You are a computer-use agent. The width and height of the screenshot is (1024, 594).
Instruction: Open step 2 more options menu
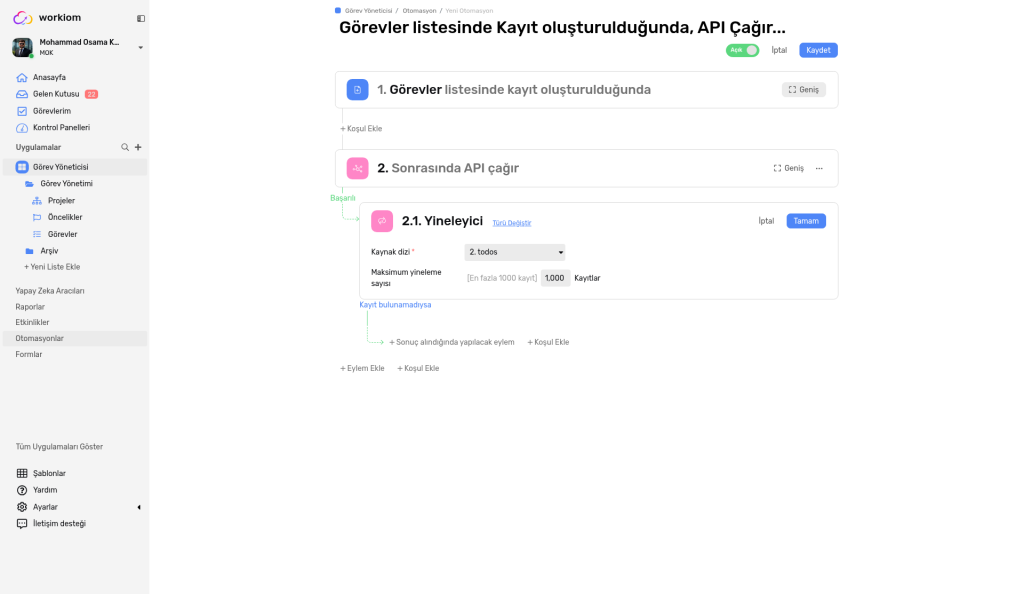(x=819, y=168)
